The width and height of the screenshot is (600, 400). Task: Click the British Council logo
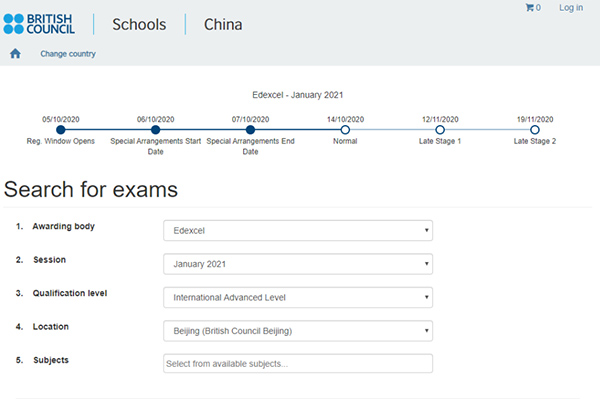pyautogui.click(x=39, y=24)
